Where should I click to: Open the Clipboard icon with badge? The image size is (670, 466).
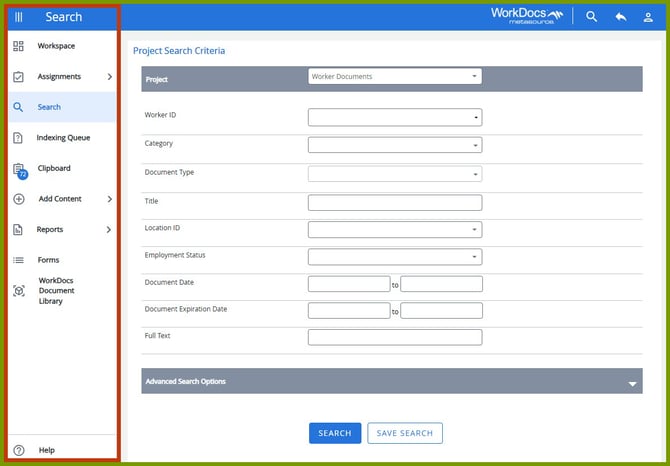19,170
